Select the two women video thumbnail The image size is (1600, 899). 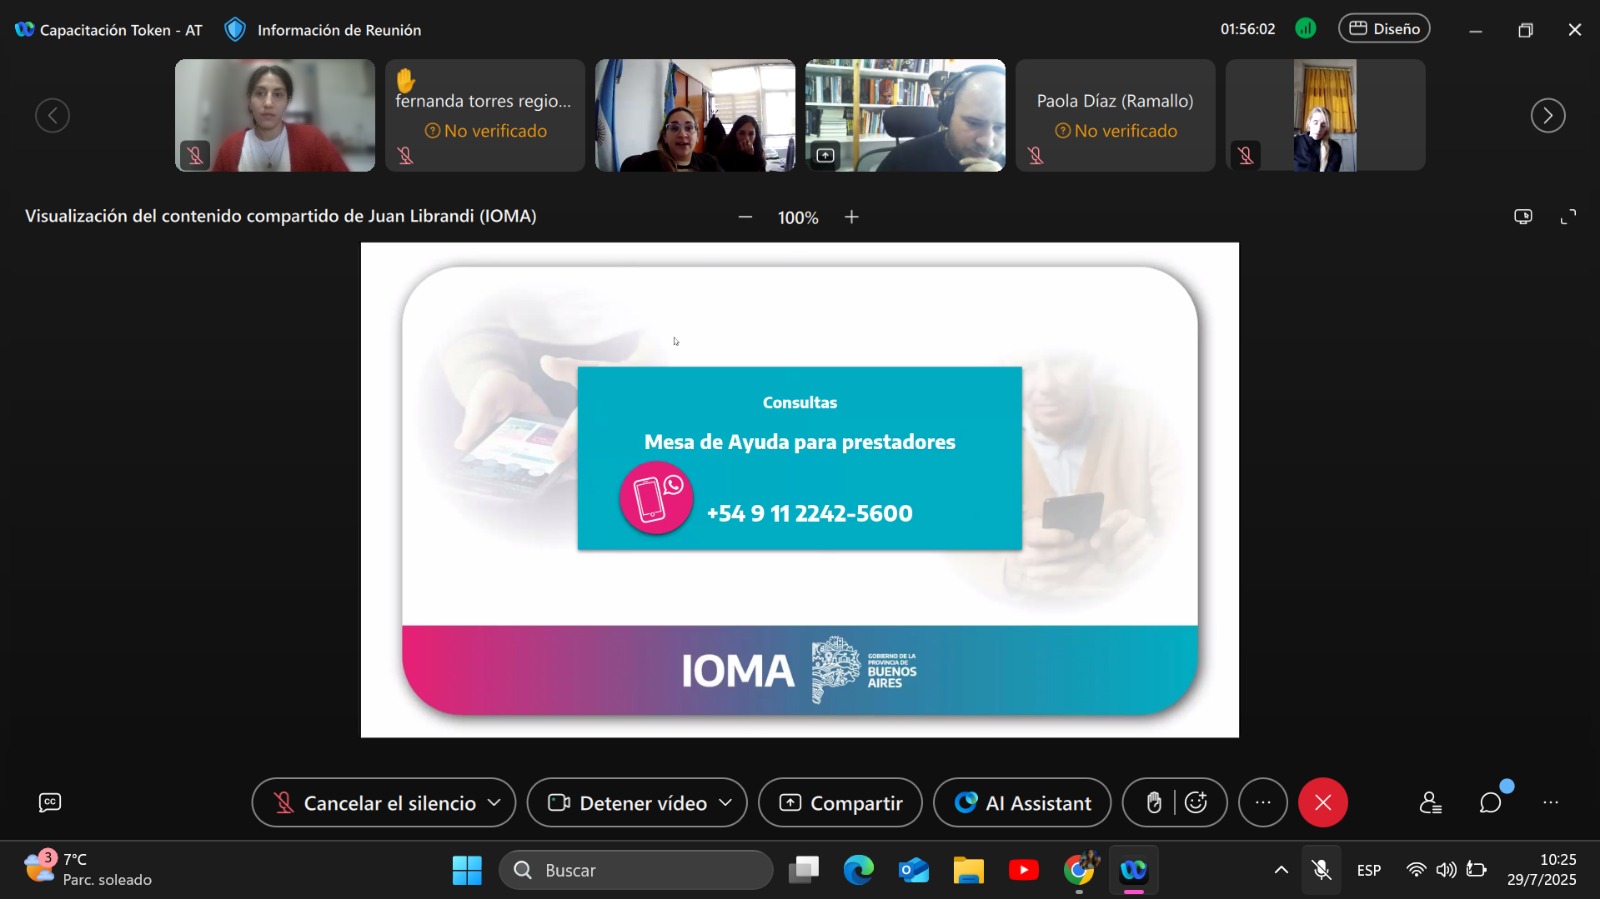coord(695,115)
